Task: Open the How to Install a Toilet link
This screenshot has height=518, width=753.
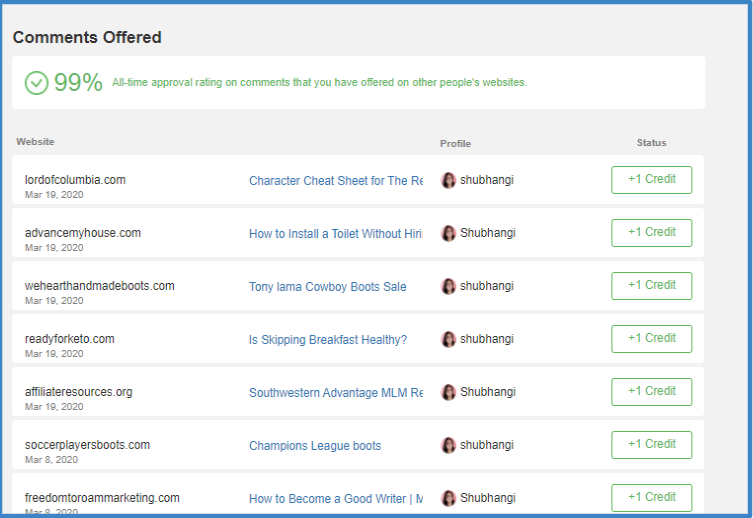Action: coord(336,234)
